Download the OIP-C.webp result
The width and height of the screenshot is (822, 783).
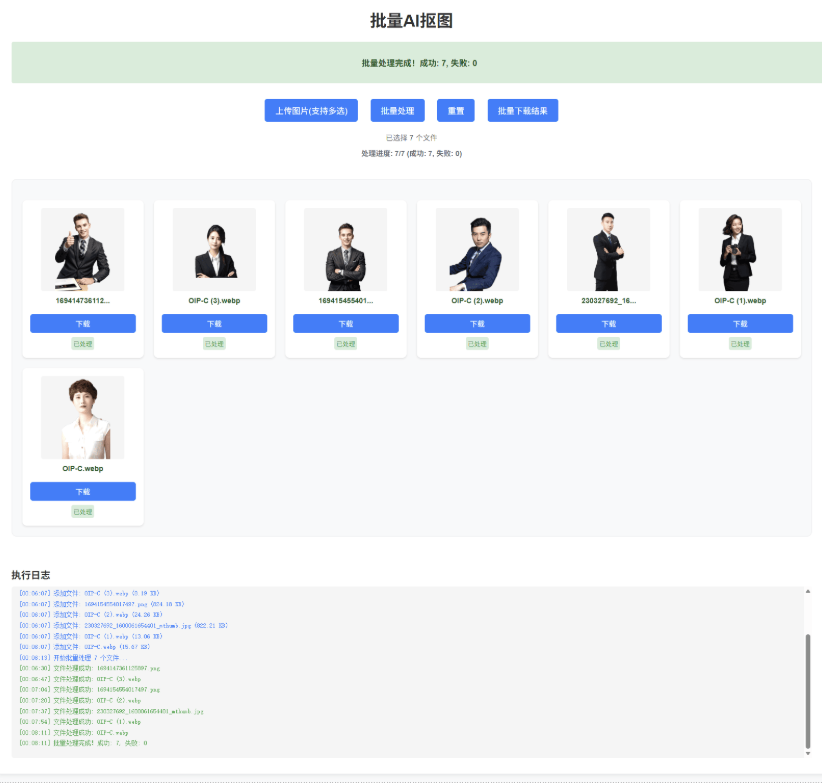pyautogui.click(x=82, y=491)
